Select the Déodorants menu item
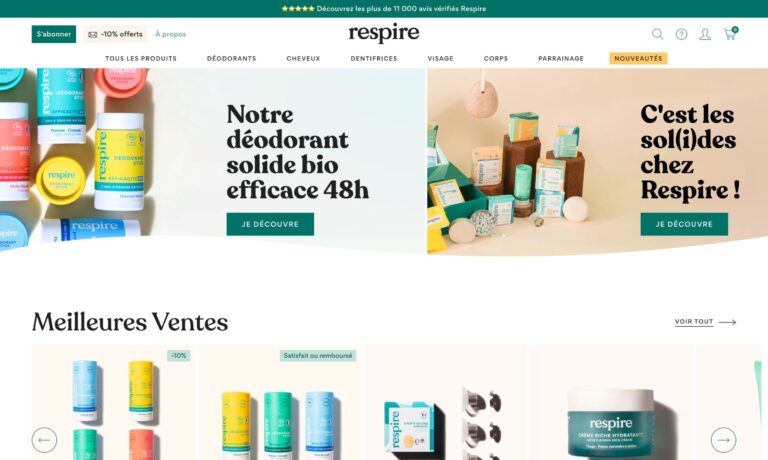The height and width of the screenshot is (460, 768). point(231,58)
